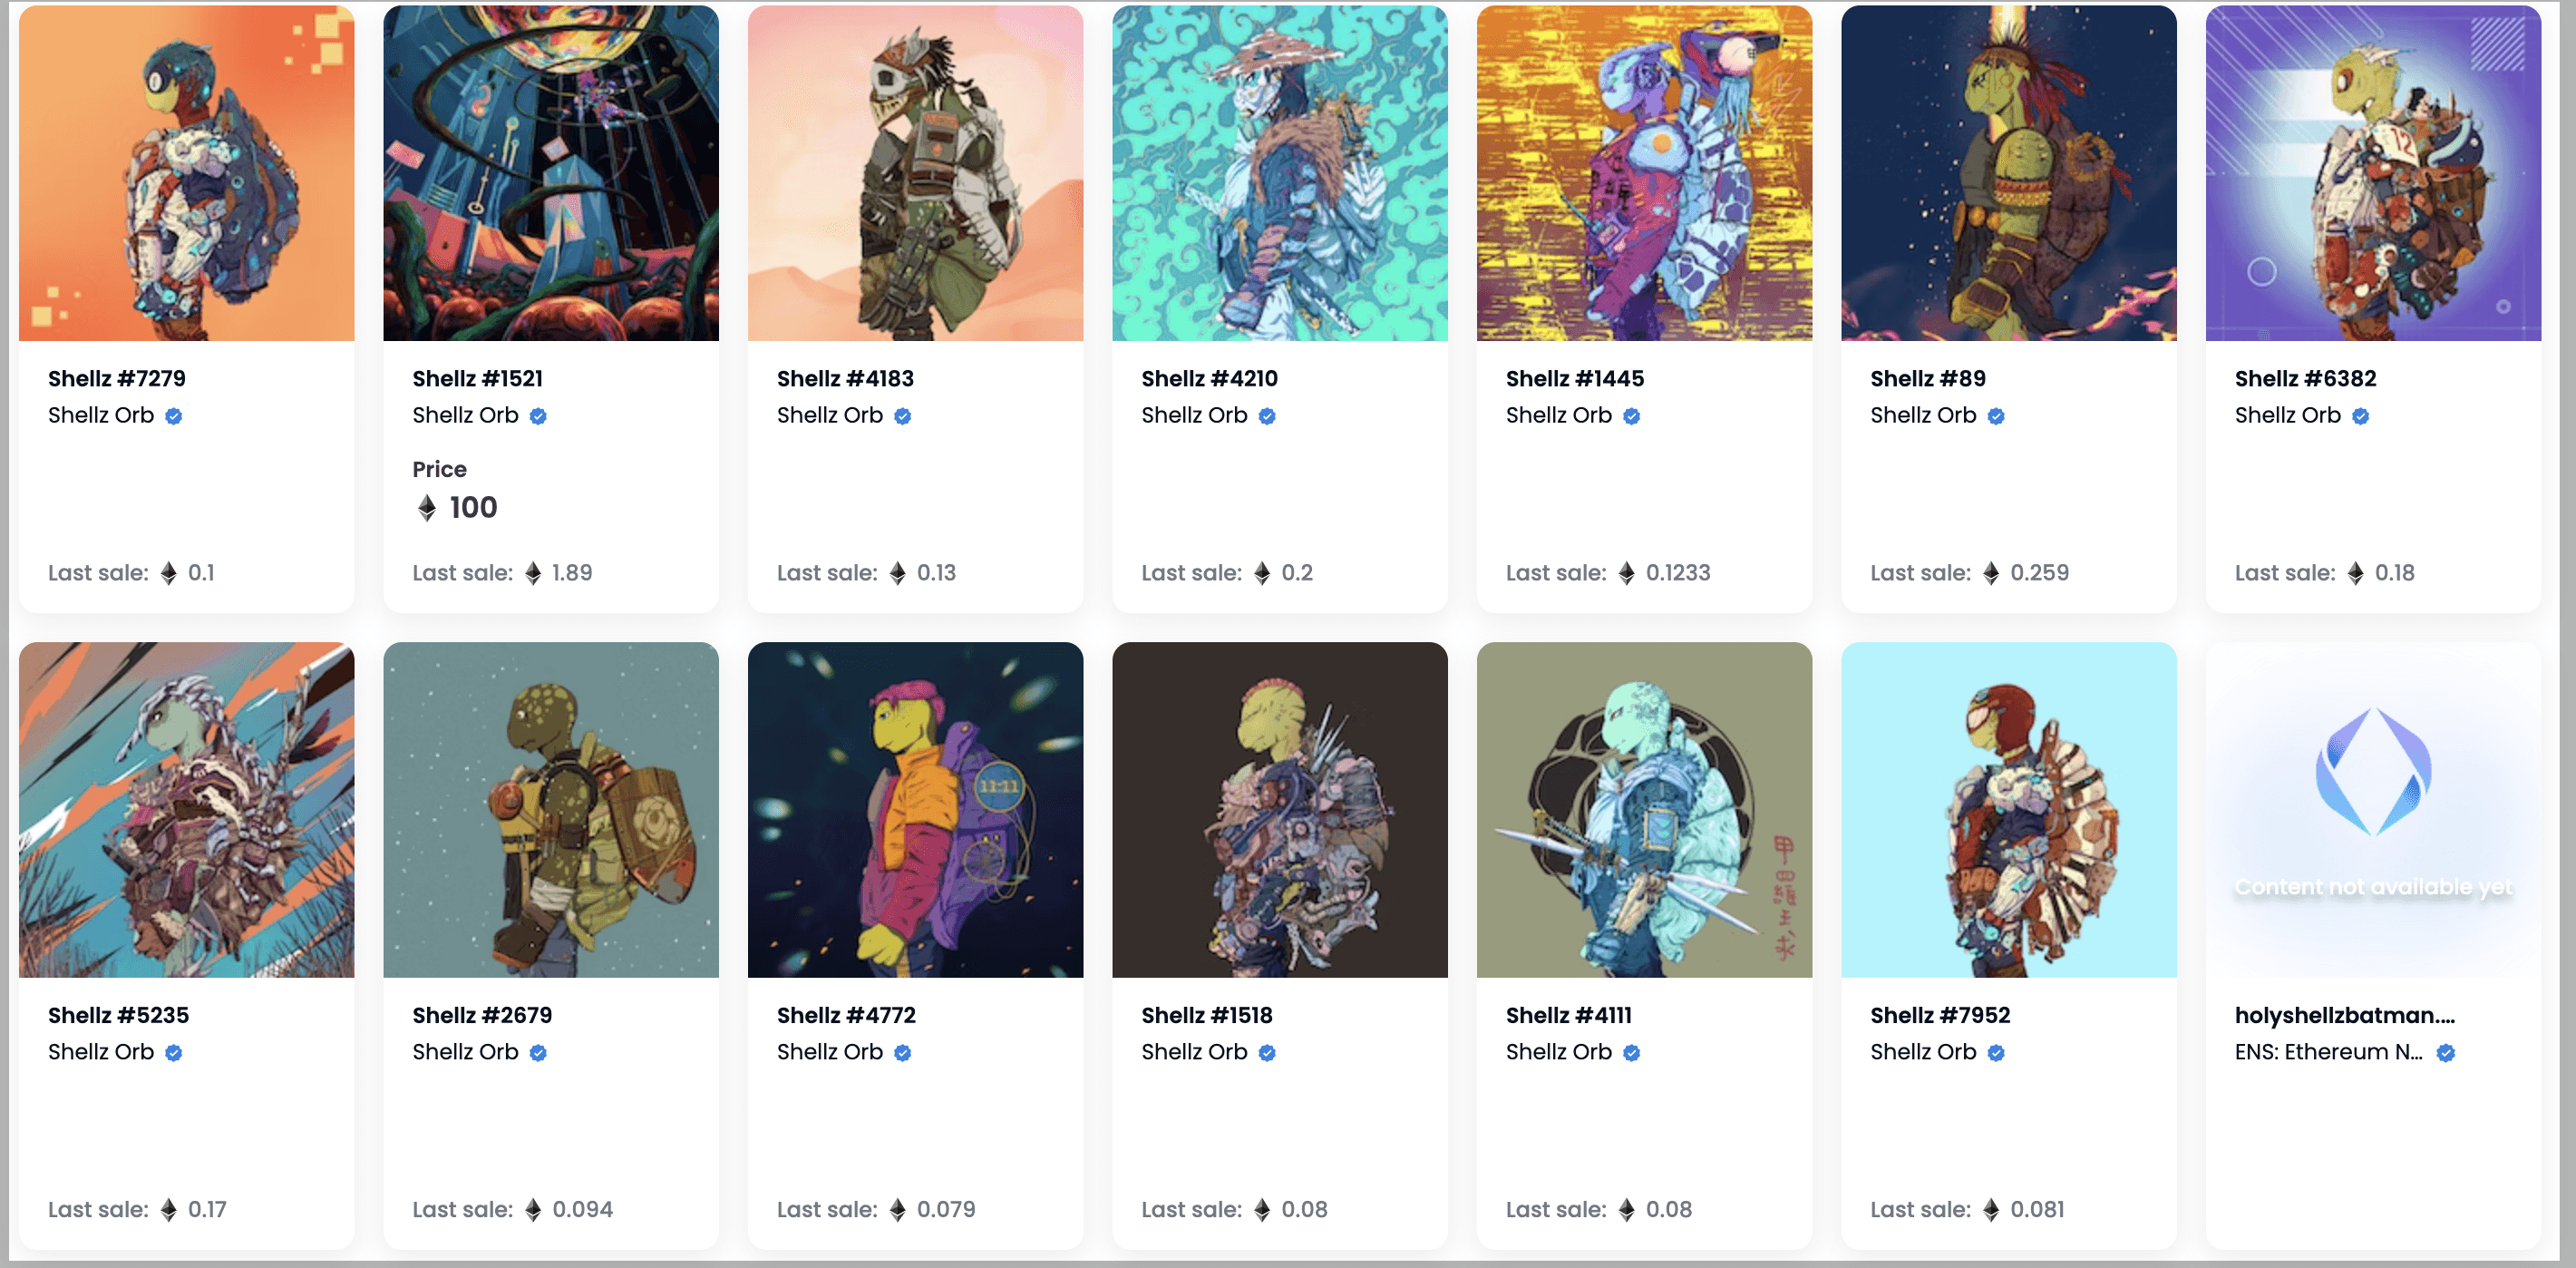Click the Ethereum icon next to last sale 0.1233
The height and width of the screenshot is (1268, 2576).
coord(1626,573)
